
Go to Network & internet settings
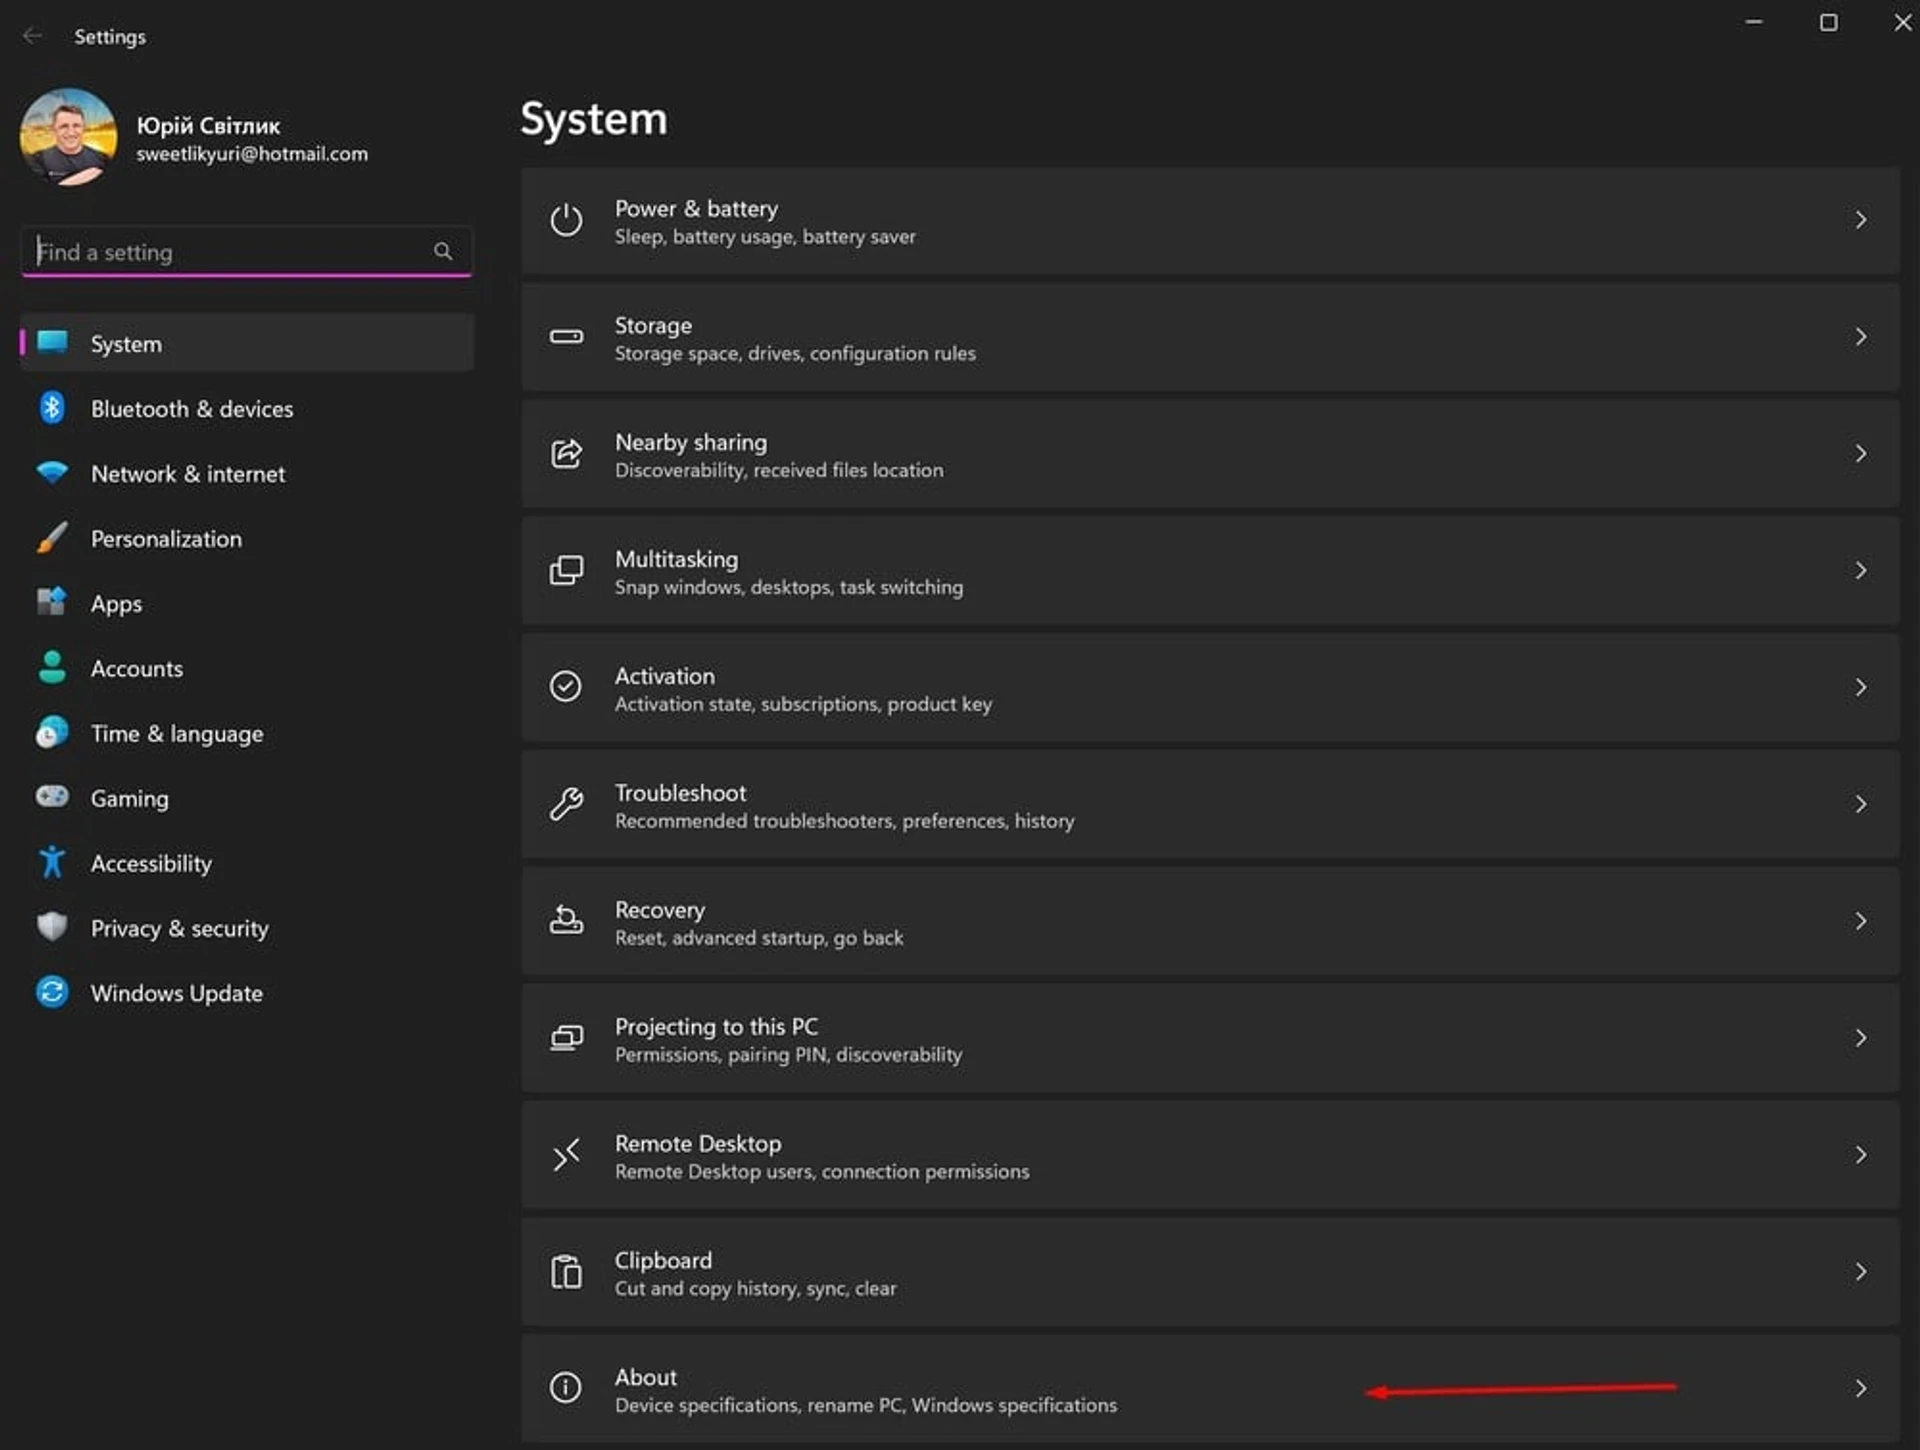pos(247,473)
